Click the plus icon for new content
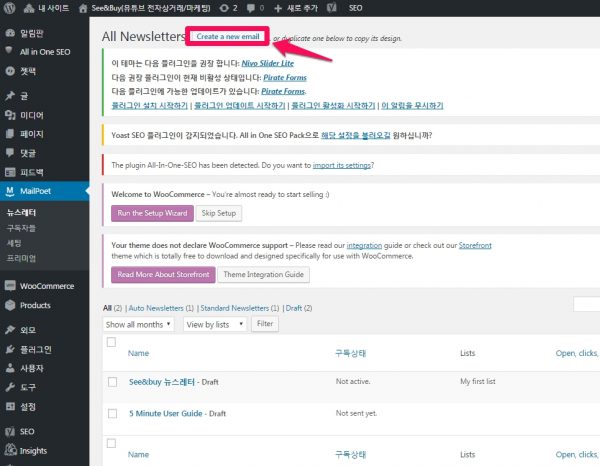 [x=278, y=8]
